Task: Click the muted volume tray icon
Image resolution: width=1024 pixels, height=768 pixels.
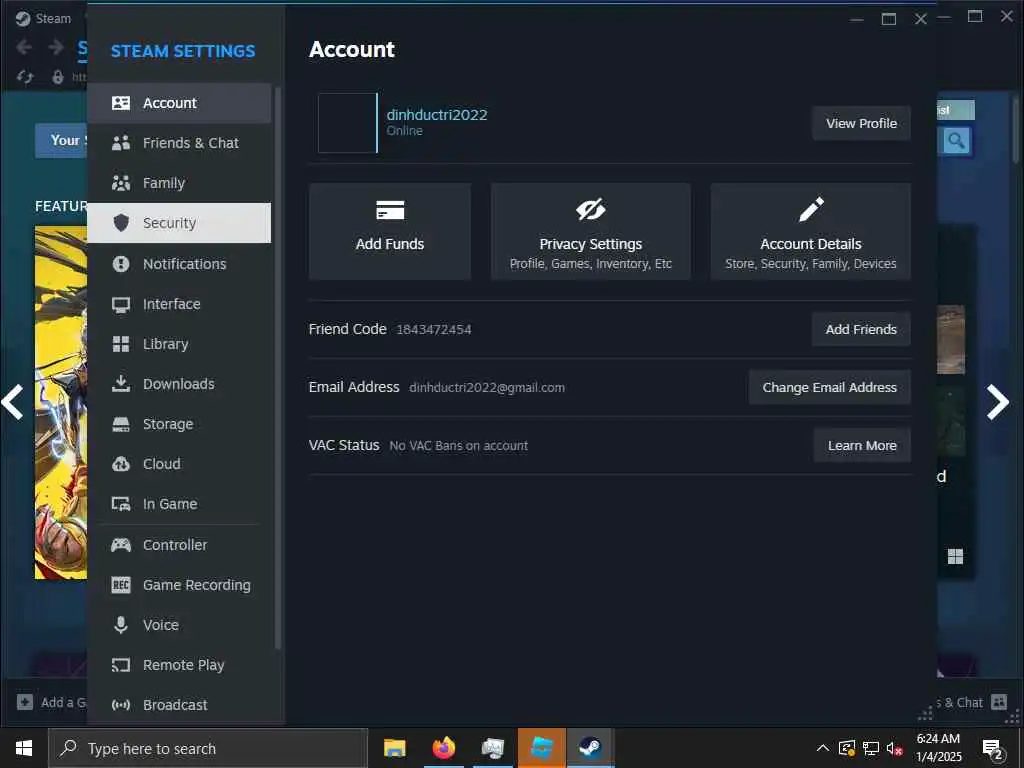Action: pyautogui.click(x=894, y=748)
